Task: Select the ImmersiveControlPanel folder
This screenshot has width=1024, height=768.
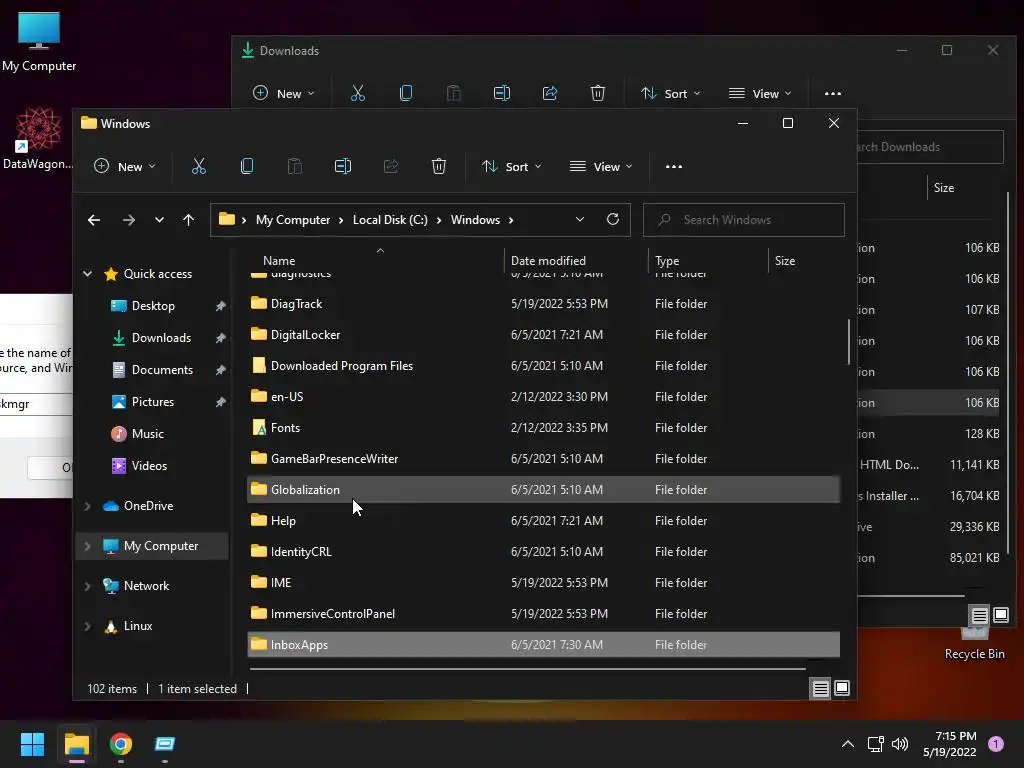Action: tap(543, 614)
